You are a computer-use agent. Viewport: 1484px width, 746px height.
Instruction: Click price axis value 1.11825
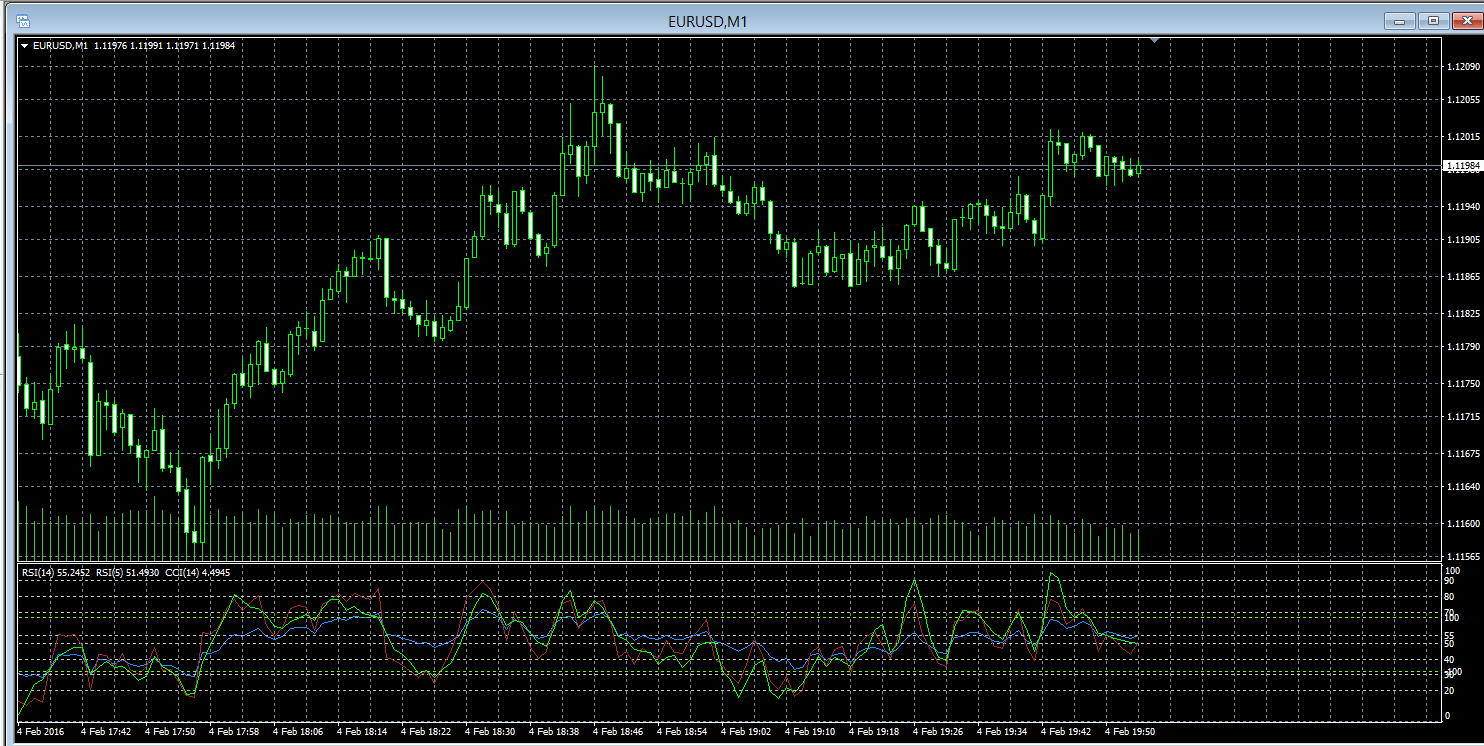[x=1462, y=314]
